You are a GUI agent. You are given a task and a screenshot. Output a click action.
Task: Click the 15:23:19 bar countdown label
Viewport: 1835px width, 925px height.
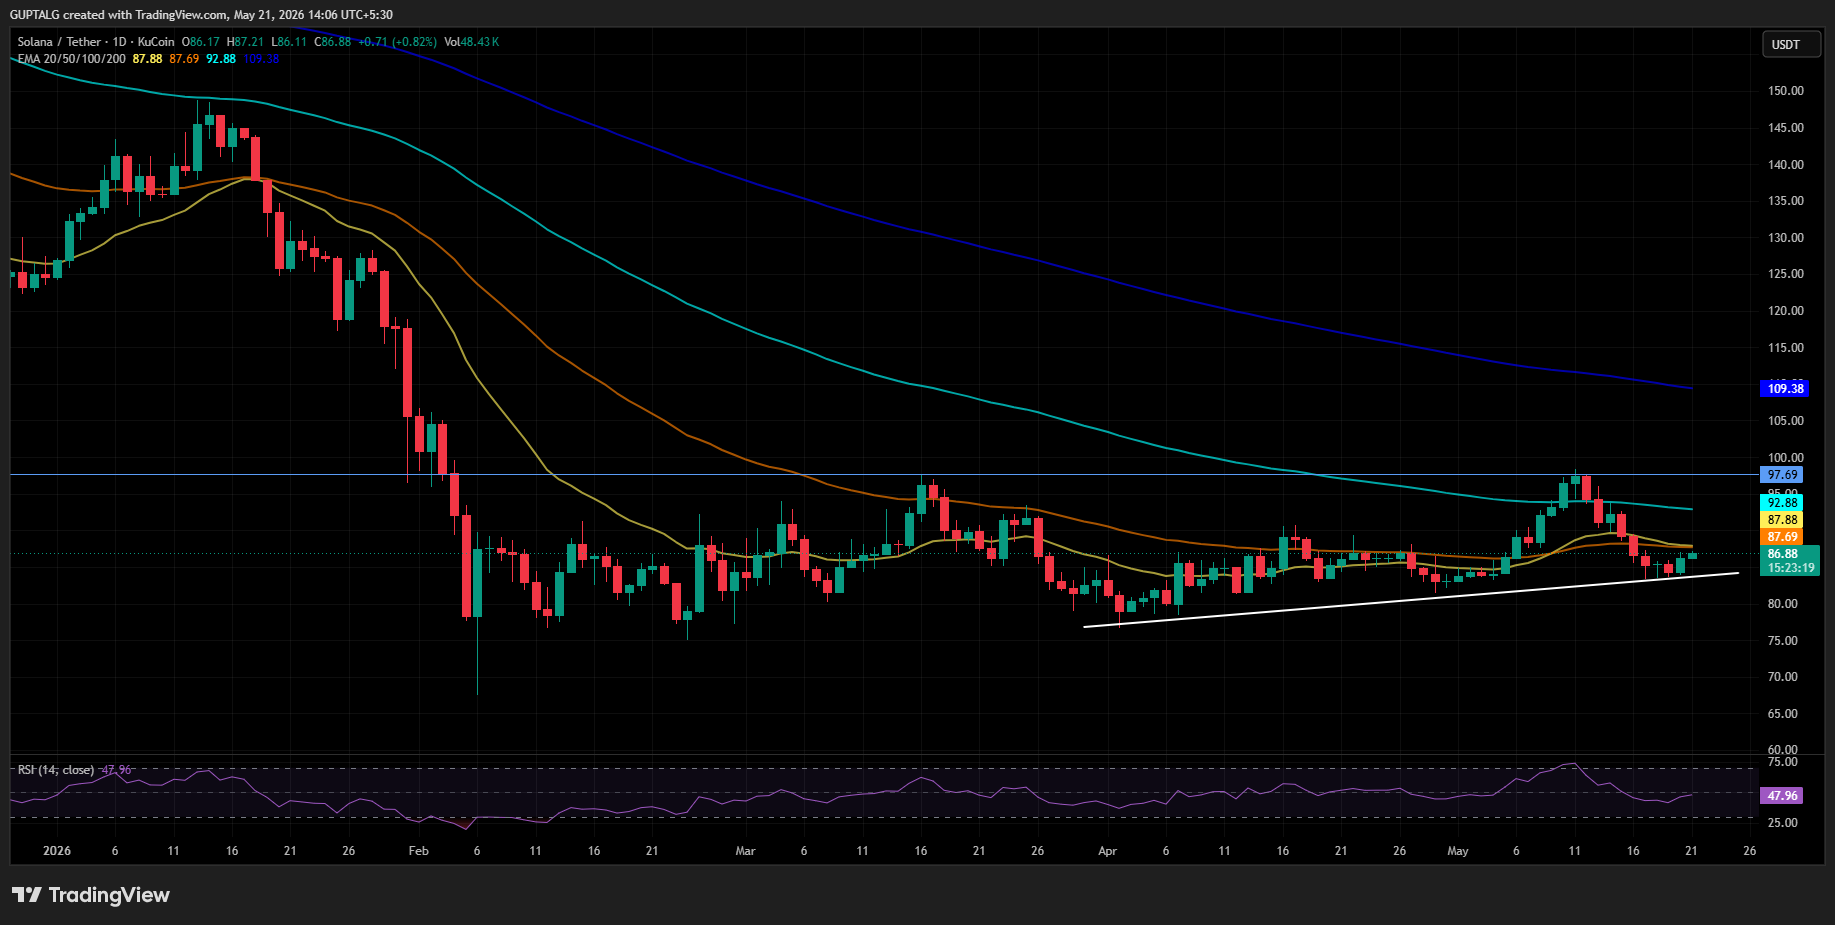(x=1790, y=568)
